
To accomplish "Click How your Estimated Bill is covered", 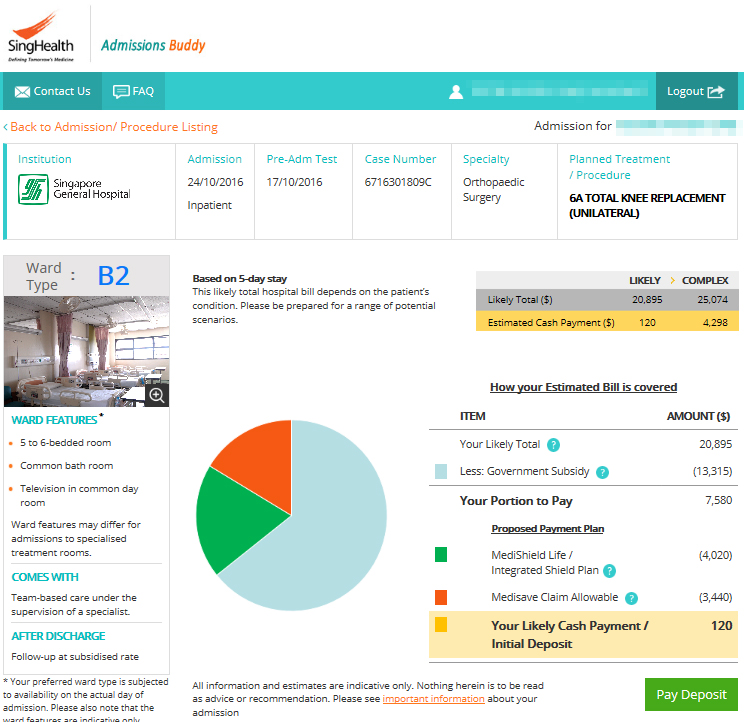I will pos(583,387).
